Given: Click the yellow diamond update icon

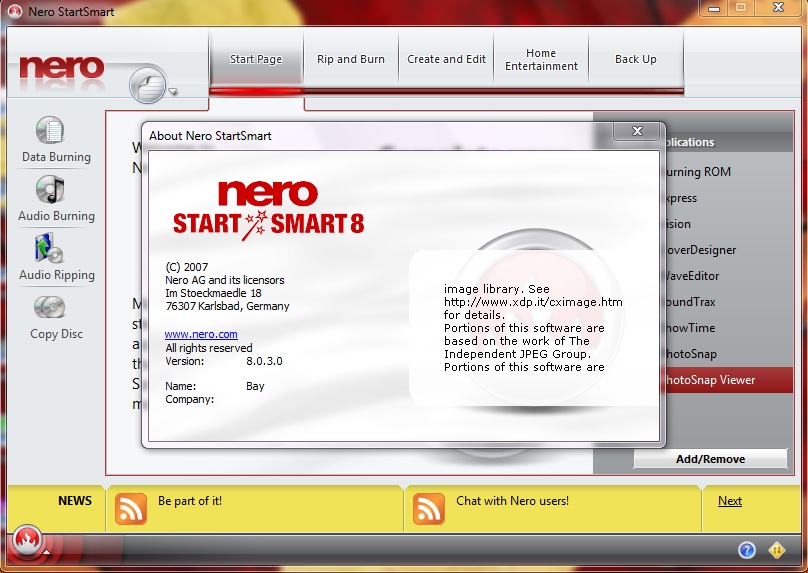Looking at the screenshot, I should [777, 550].
